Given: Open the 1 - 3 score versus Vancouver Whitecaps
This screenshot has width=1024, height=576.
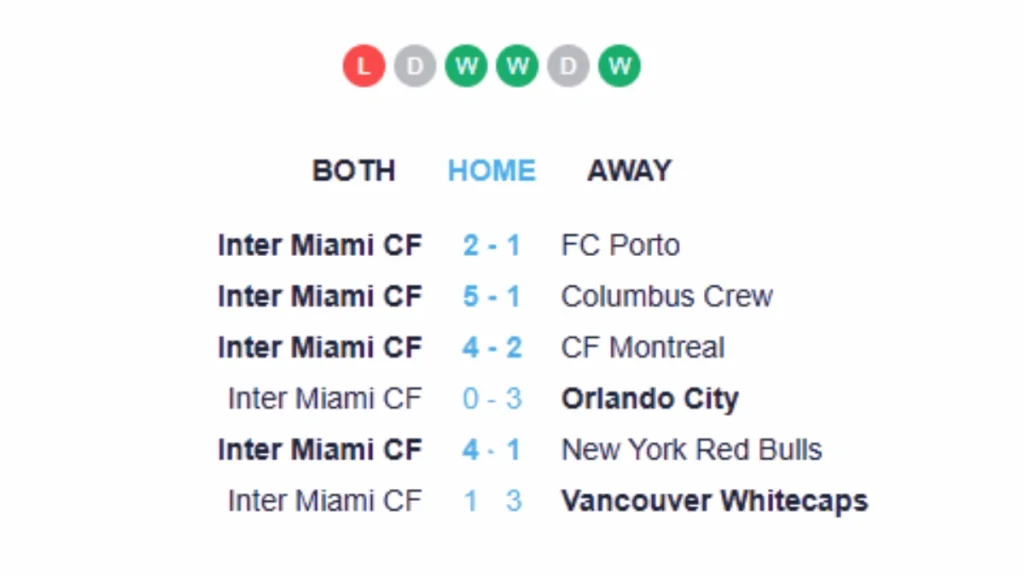Looking at the screenshot, I should 492,501.
